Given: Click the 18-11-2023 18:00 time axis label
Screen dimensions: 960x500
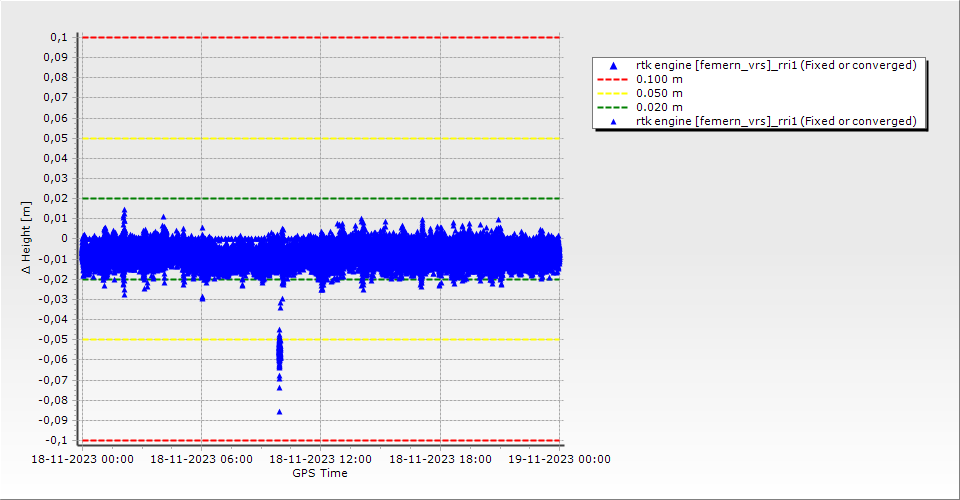Looking at the screenshot, I should point(440,460).
